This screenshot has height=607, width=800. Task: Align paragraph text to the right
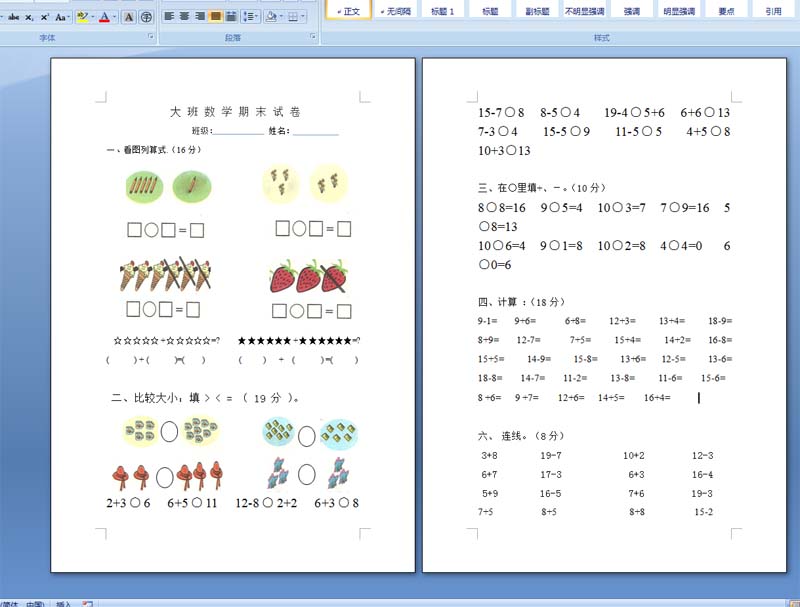pyautogui.click(x=200, y=17)
